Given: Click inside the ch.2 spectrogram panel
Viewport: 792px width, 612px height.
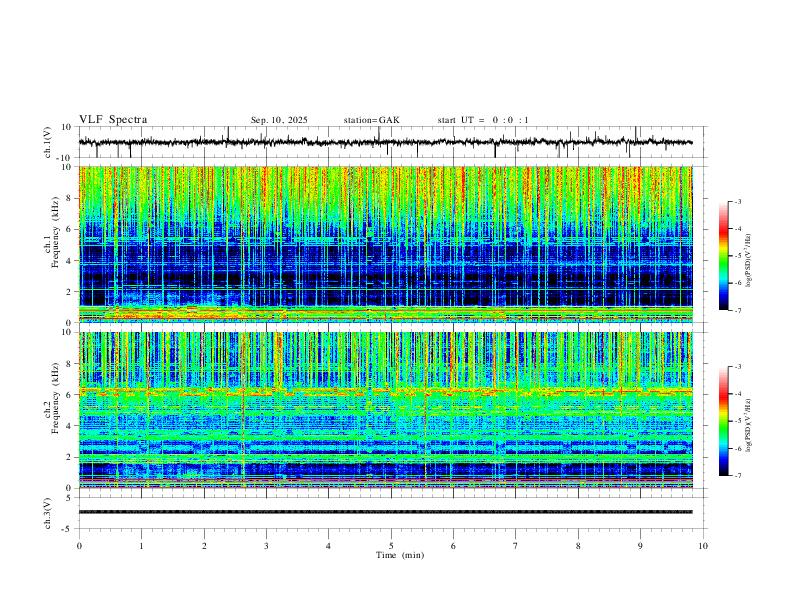Looking at the screenshot, I should pos(385,410).
